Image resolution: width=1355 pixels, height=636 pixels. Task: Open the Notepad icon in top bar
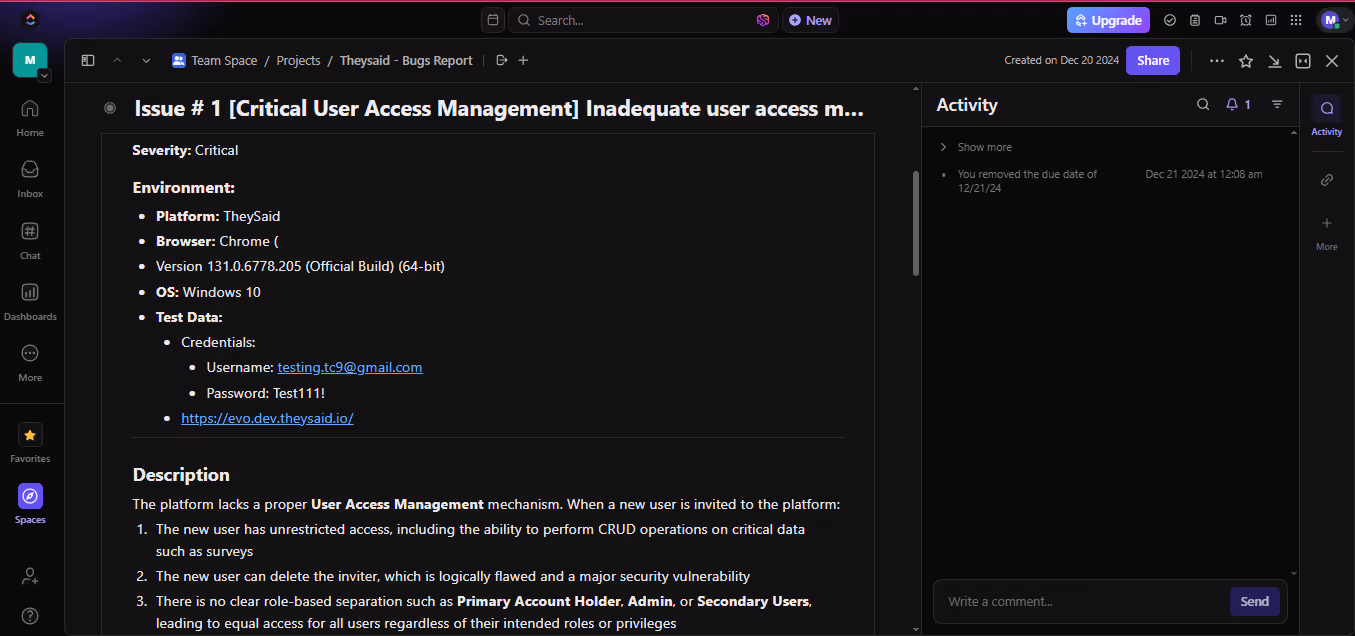(1195, 20)
